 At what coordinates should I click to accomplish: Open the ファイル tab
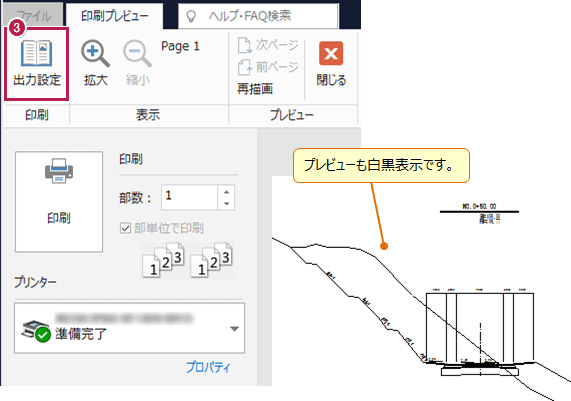pos(34,16)
